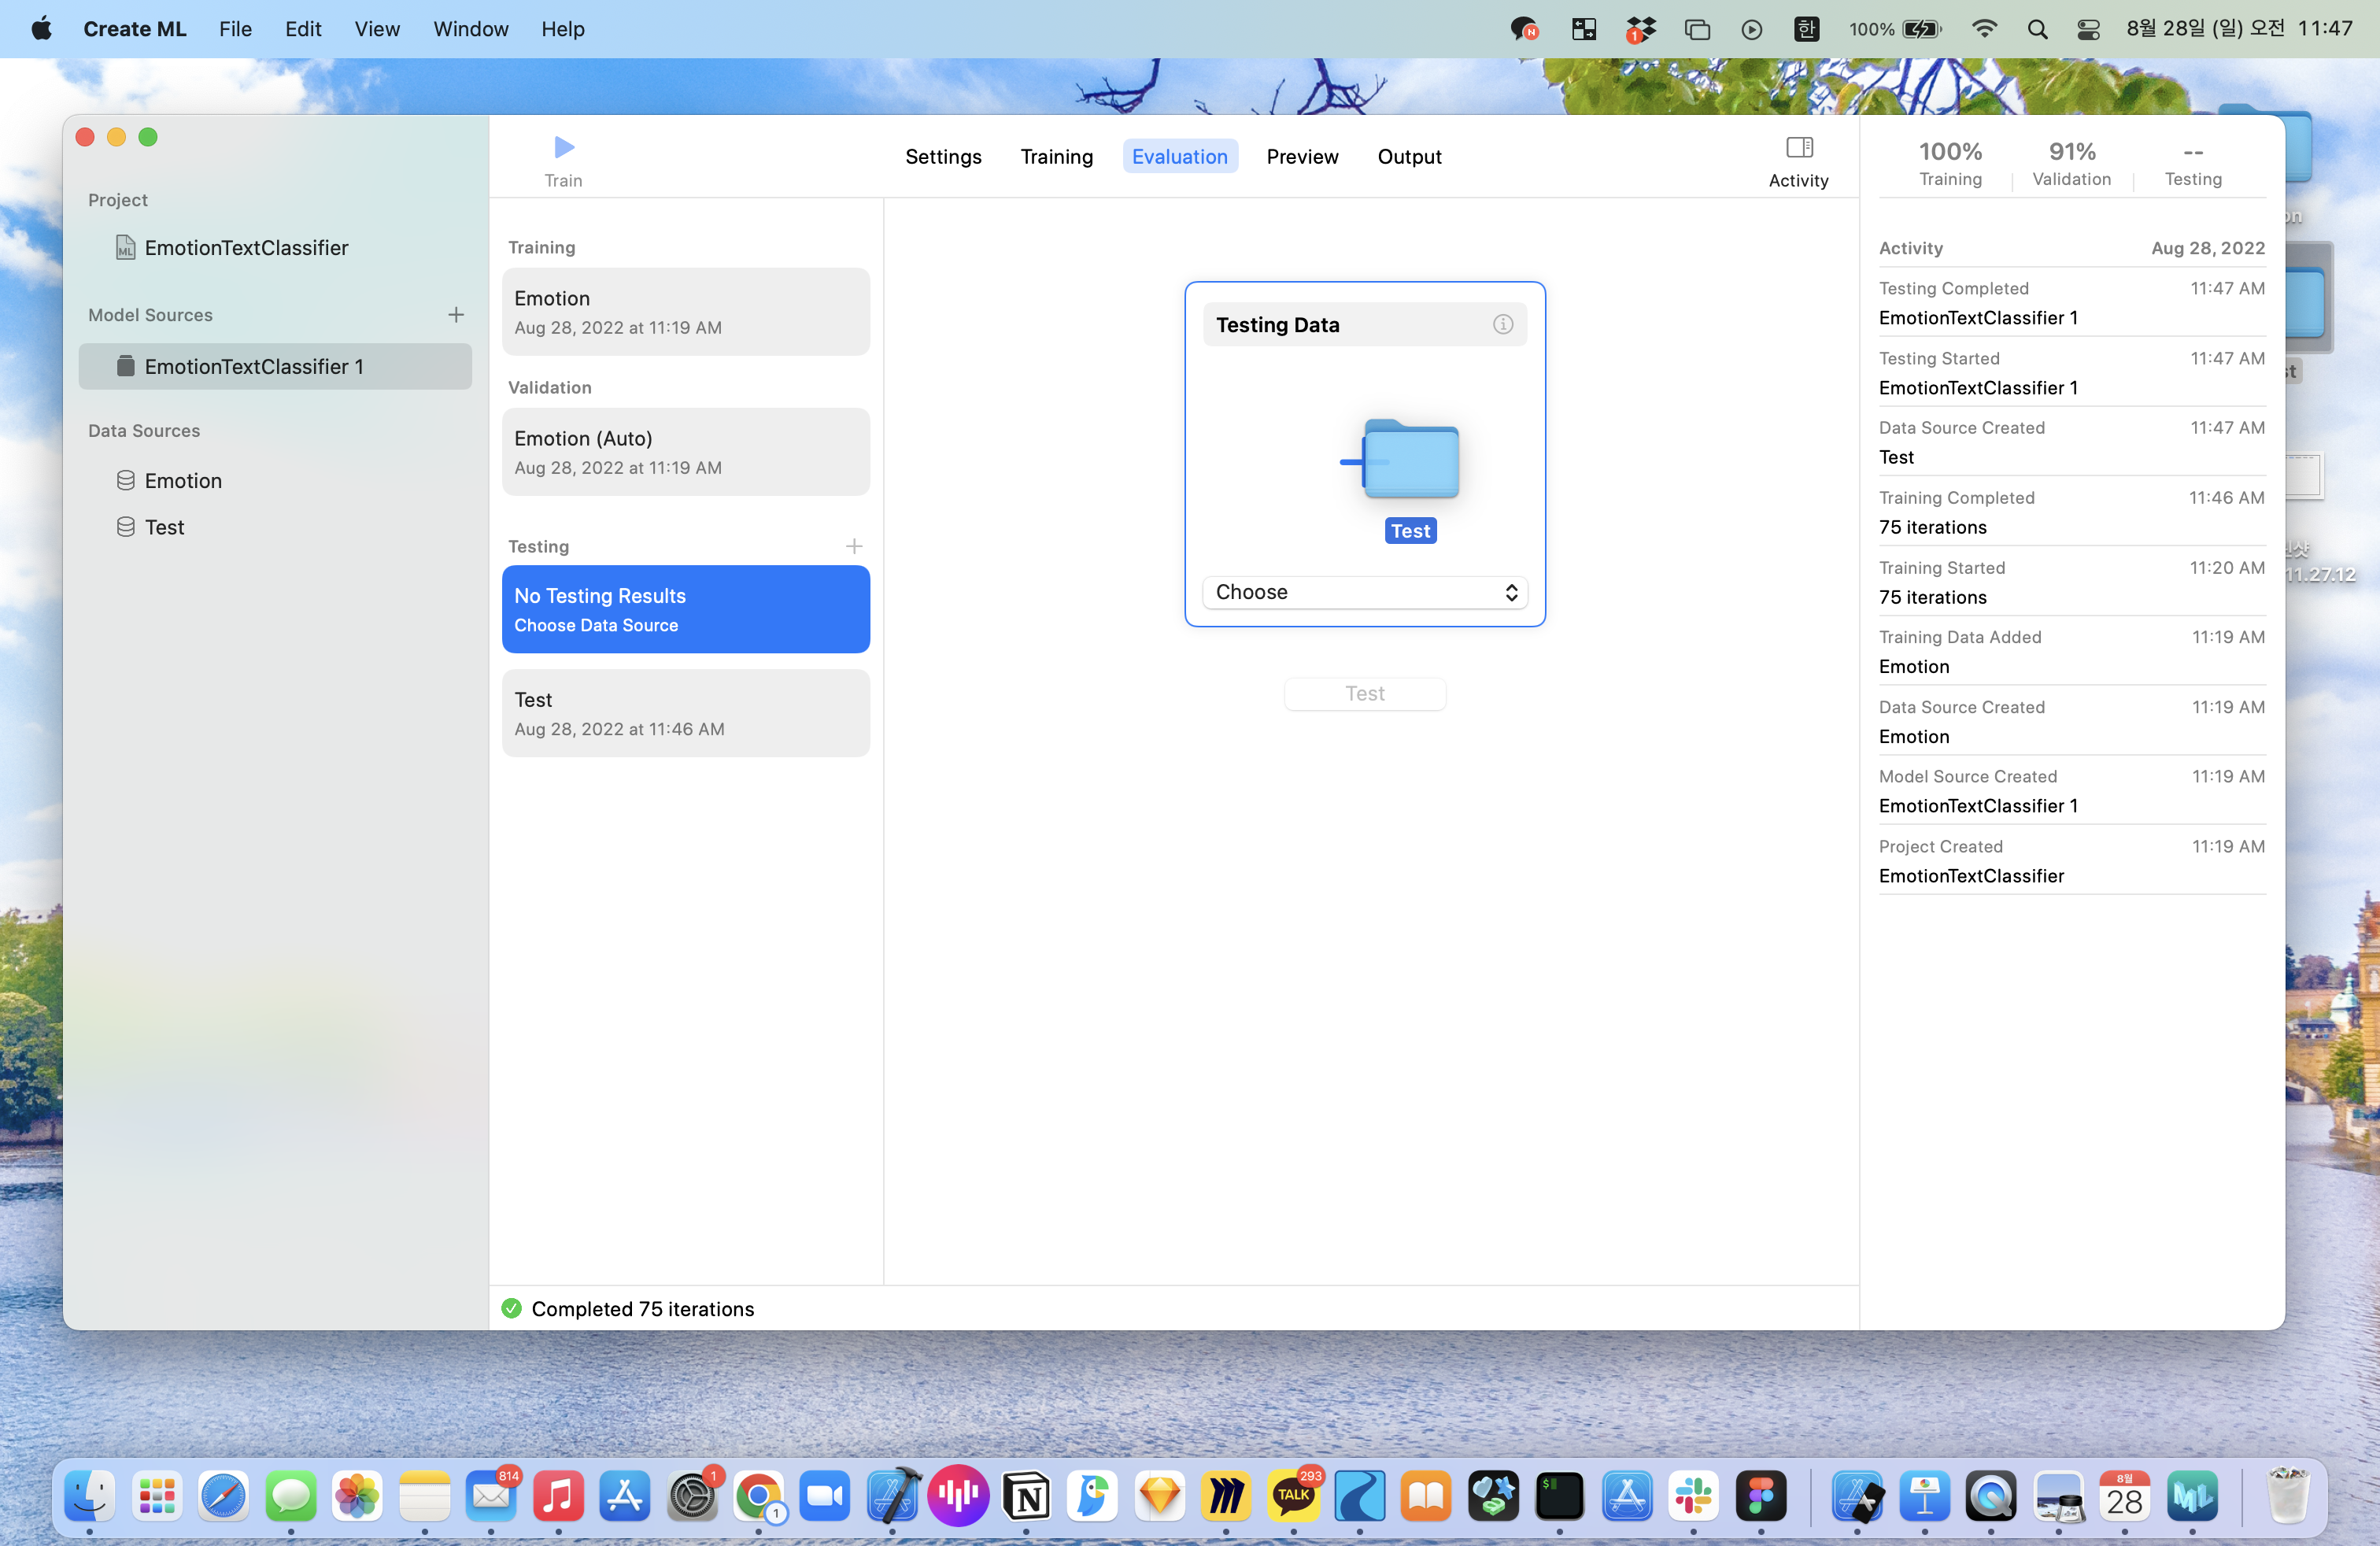Open Zoom from the Dock
This screenshot has width=2380, height=1546.
tap(825, 1496)
